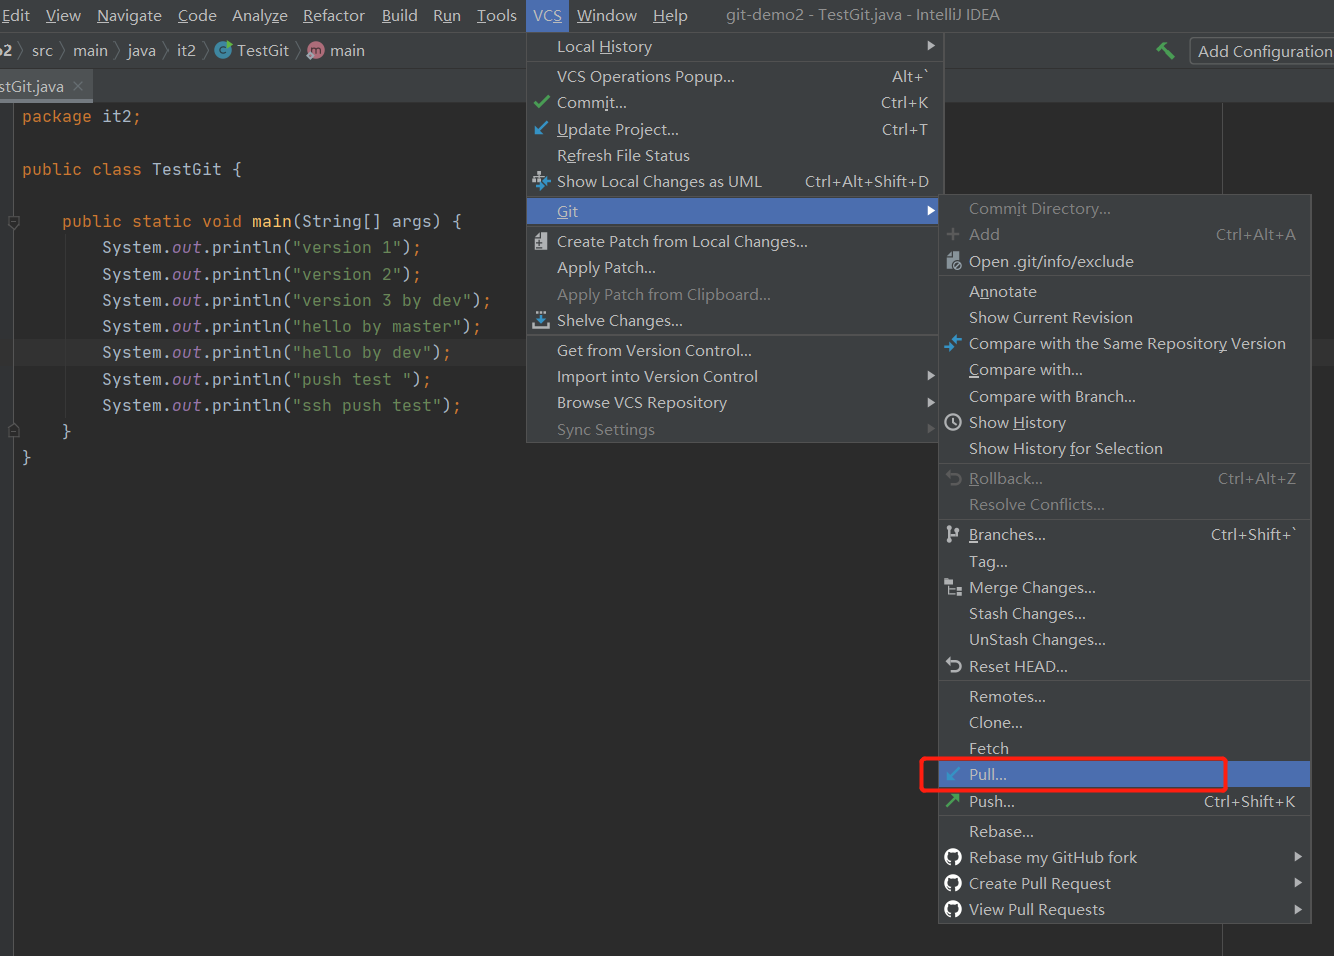Click the fold end marker near the method's closing brace
This screenshot has height=956, width=1334.
(14, 431)
